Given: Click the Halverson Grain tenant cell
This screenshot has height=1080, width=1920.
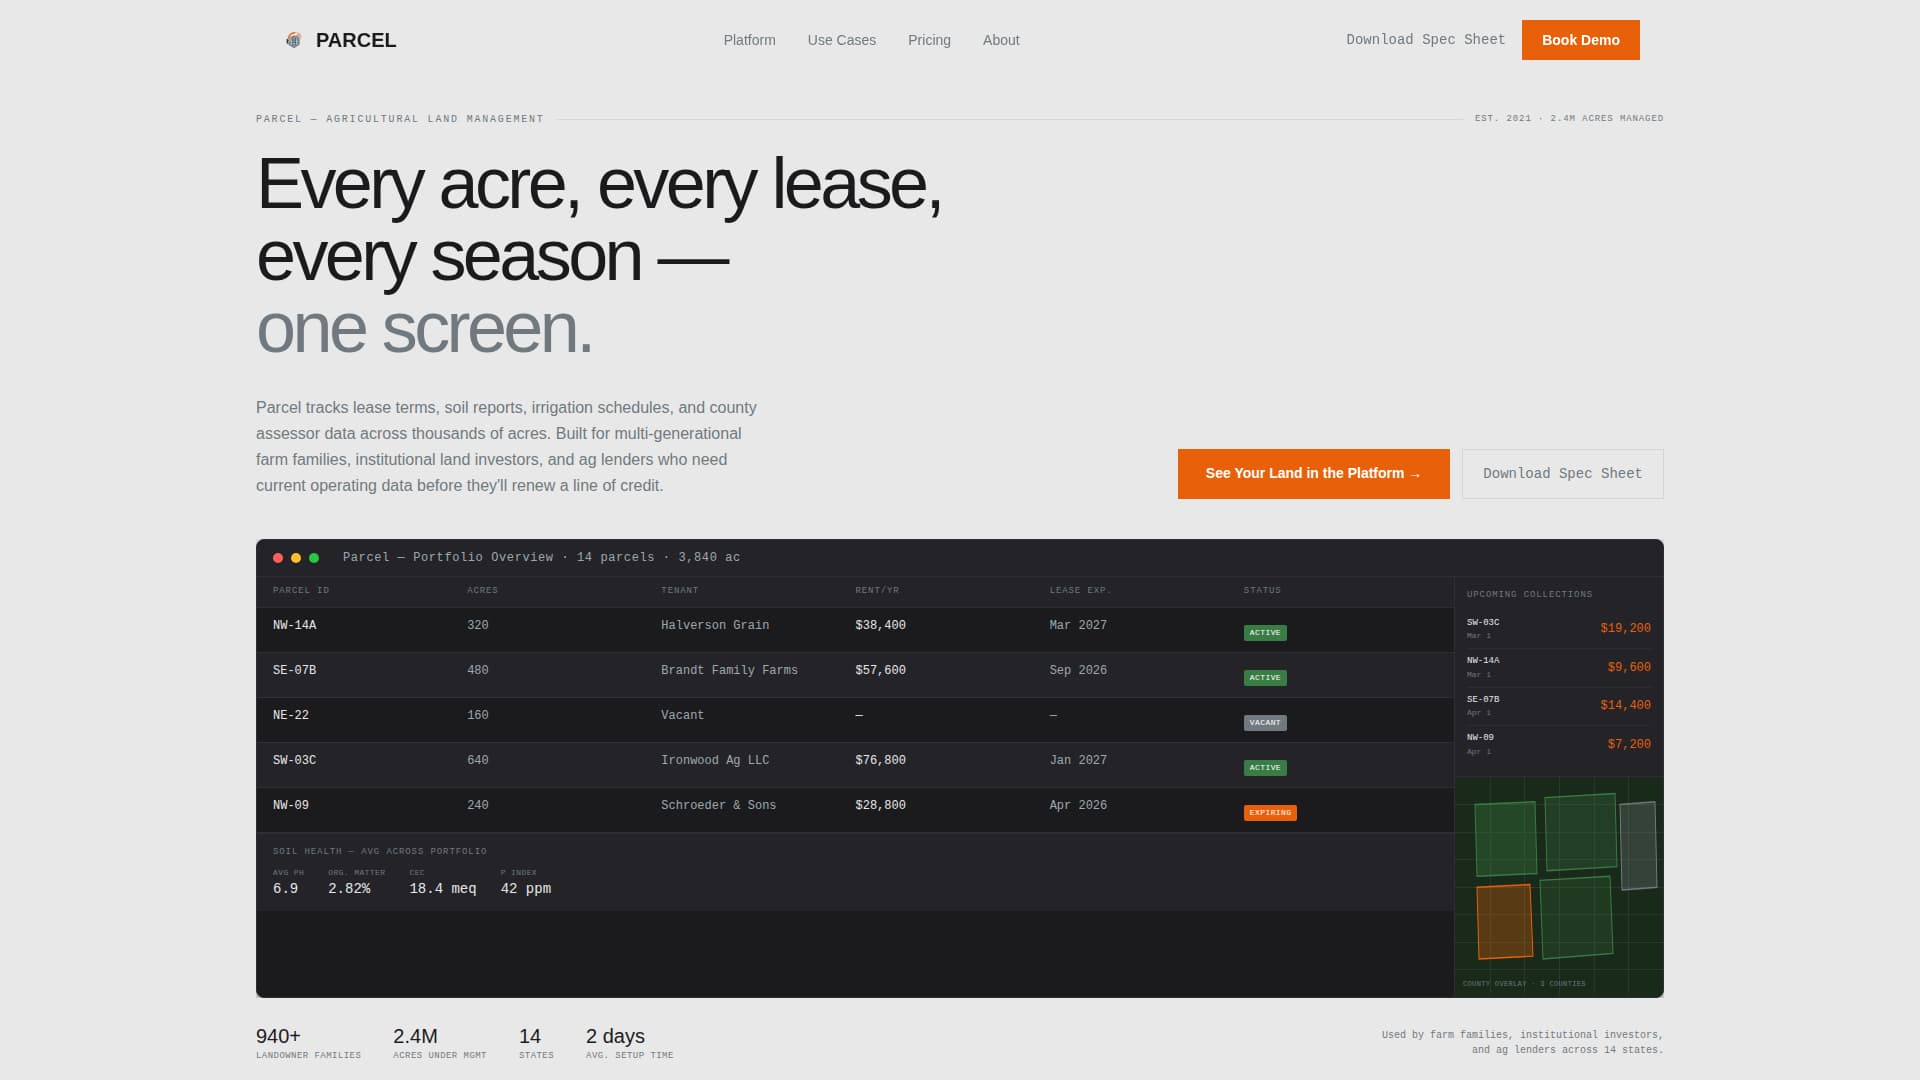Looking at the screenshot, I should coord(715,625).
